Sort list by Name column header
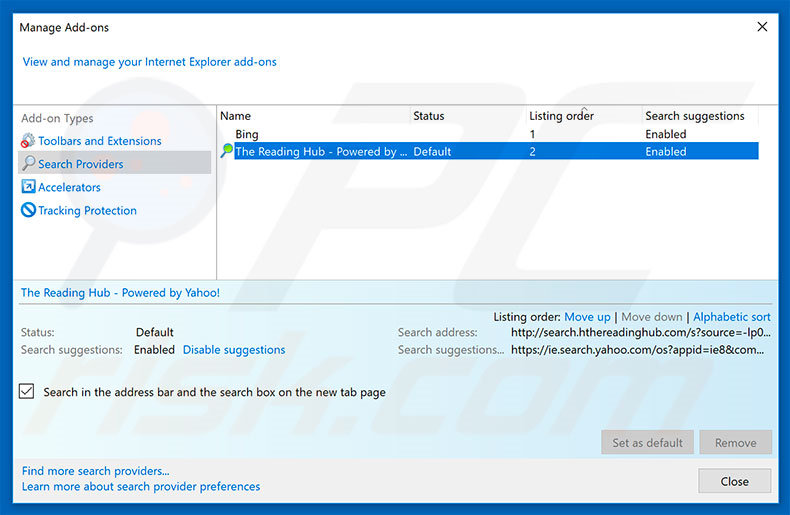Viewport: 790px width, 515px height. (x=313, y=116)
